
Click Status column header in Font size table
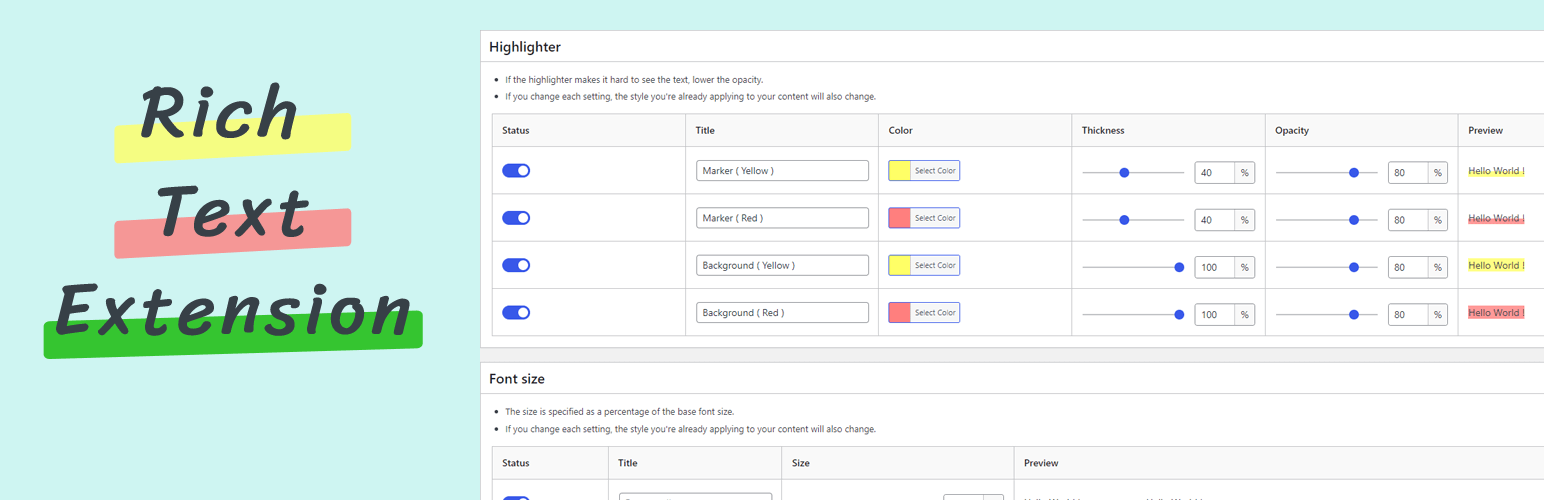coord(516,463)
